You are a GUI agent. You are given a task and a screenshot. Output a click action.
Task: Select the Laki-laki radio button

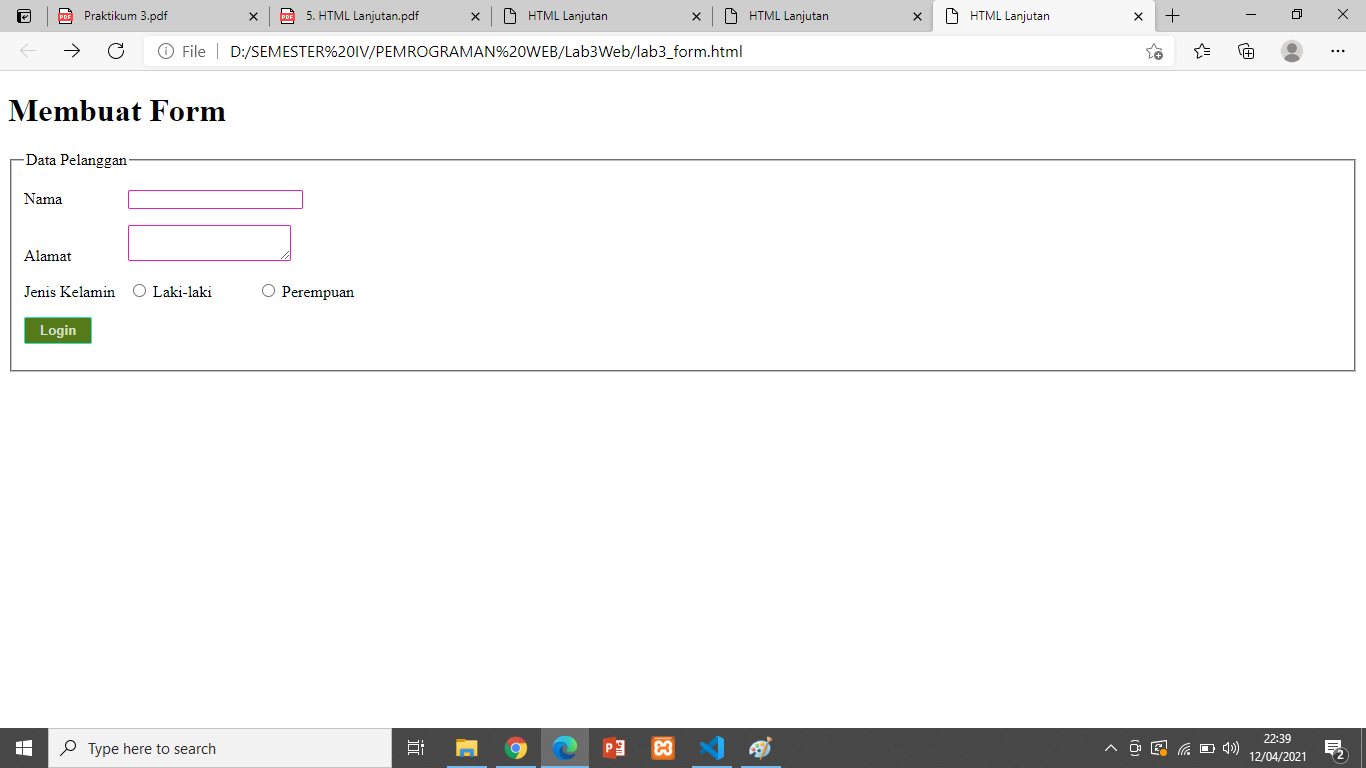[x=140, y=290]
